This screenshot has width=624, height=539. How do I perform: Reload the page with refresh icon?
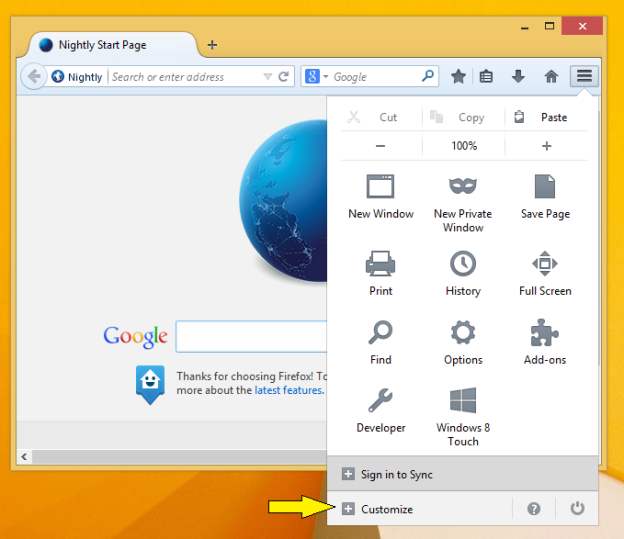pyautogui.click(x=283, y=76)
